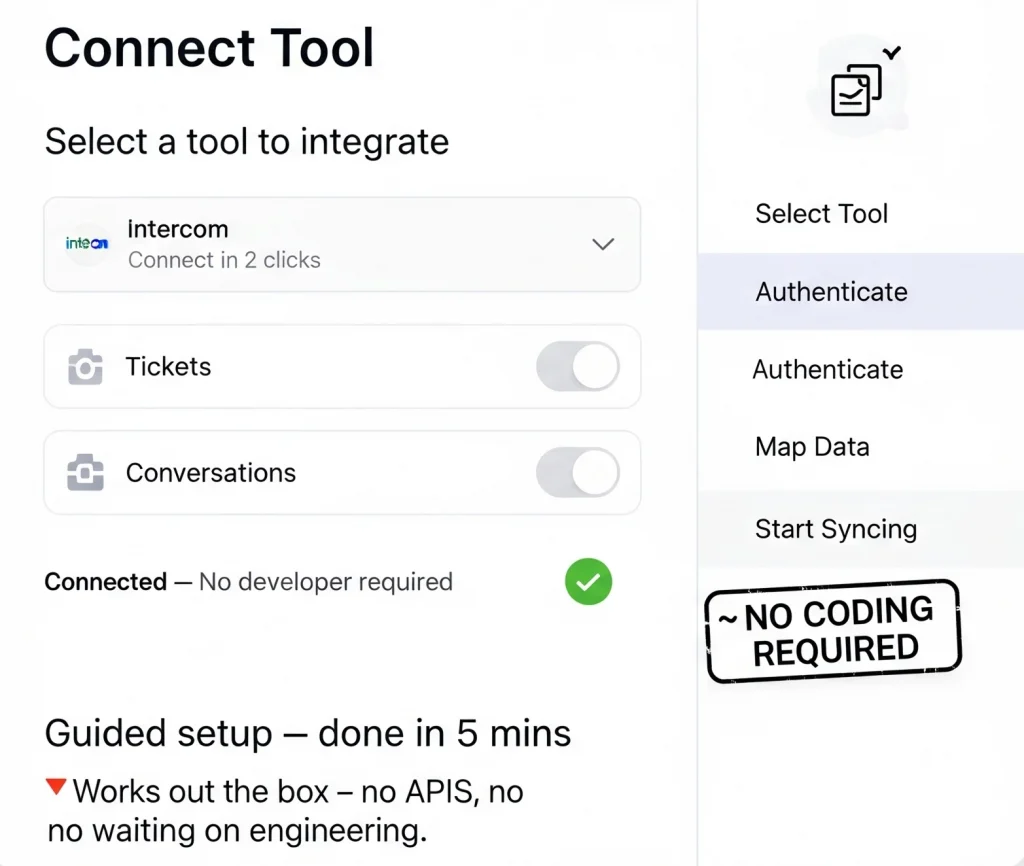Click the Intercom logo icon
Screen dimensions: 1024x866
(x=87, y=244)
